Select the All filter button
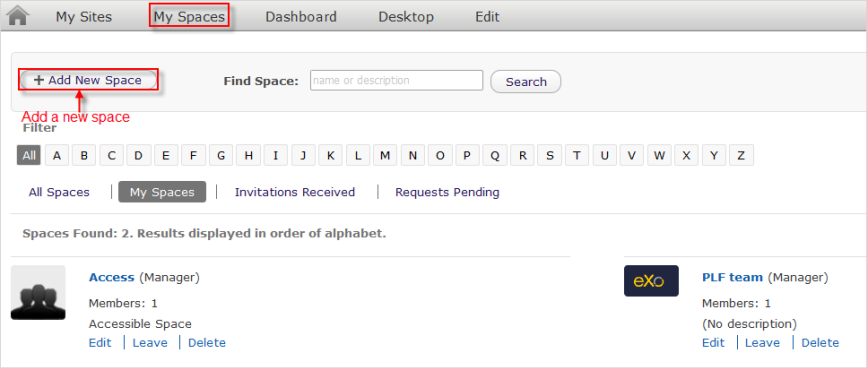Image resolution: width=867 pixels, height=368 pixels. (29, 156)
